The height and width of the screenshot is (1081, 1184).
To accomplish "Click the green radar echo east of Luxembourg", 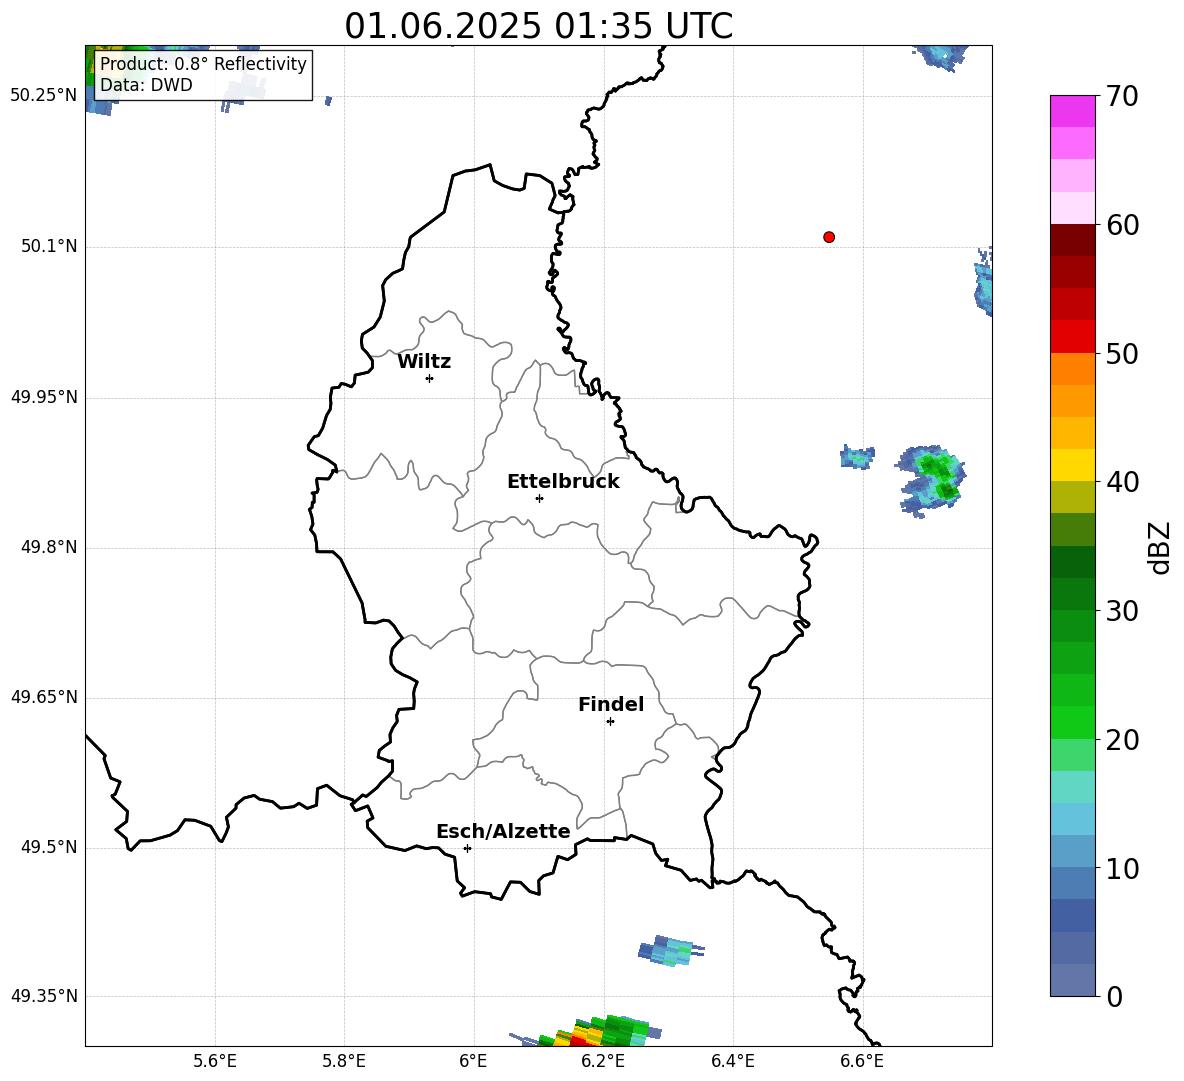I will click(x=931, y=480).
